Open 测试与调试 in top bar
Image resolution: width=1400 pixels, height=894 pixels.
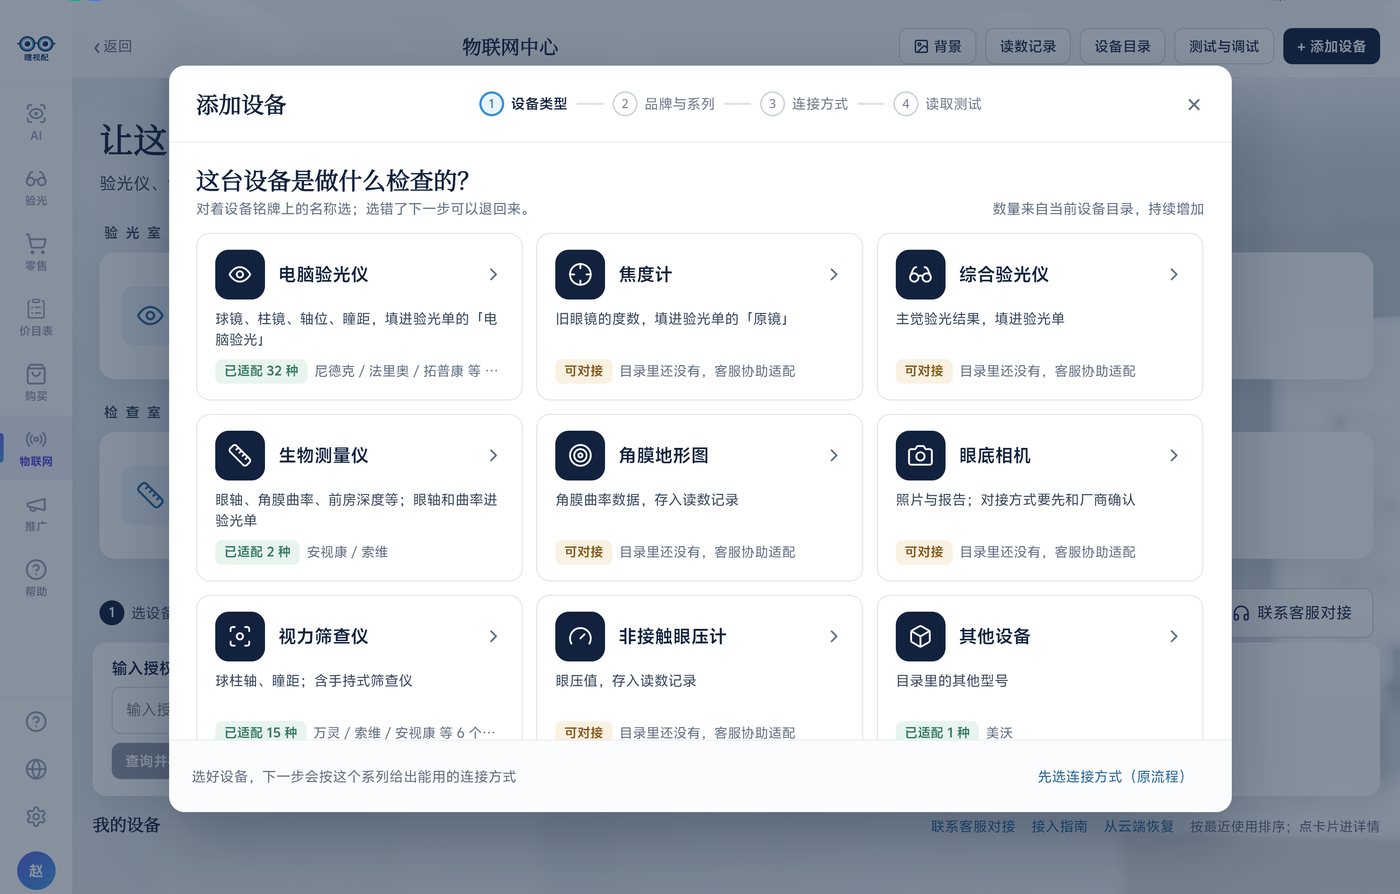click(1224, 46)
